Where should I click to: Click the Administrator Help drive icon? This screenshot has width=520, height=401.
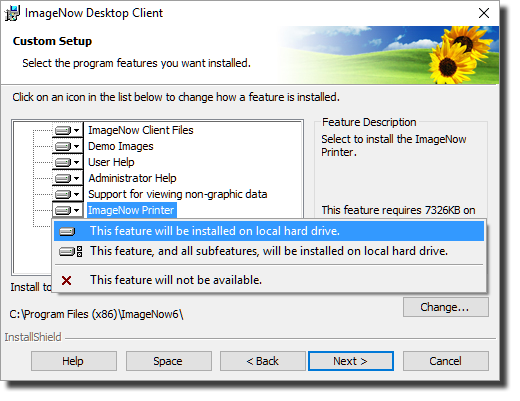pyautogui.click(x=63, y=178)
